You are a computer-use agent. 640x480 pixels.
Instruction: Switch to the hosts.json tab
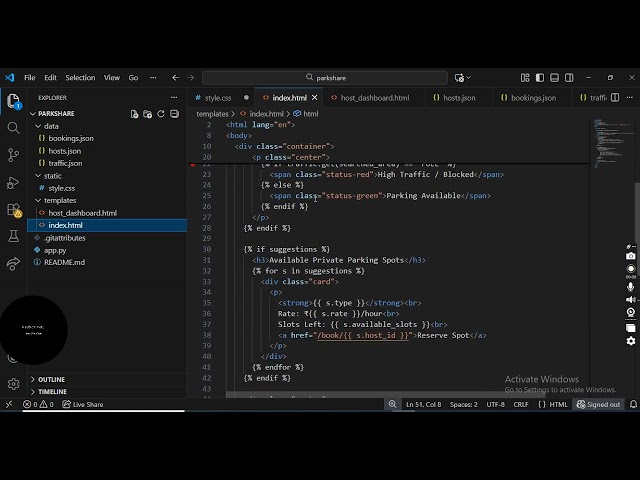point(458,98)
